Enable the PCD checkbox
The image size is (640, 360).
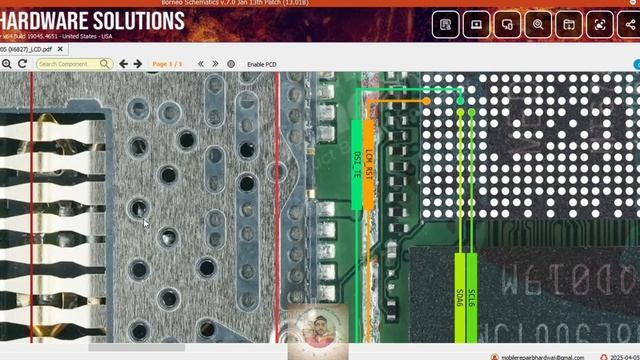[243, 64]
